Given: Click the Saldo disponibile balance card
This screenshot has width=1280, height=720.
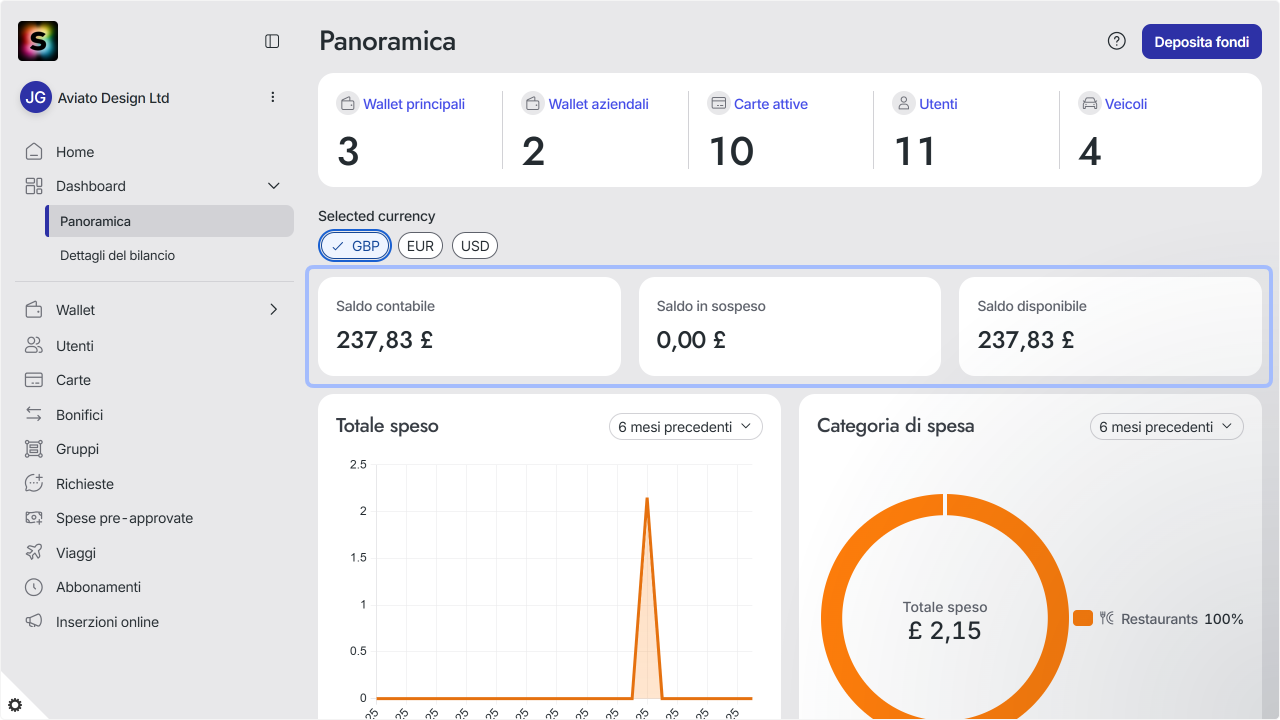Looking at the screenshot, I should pos(1110,327).
